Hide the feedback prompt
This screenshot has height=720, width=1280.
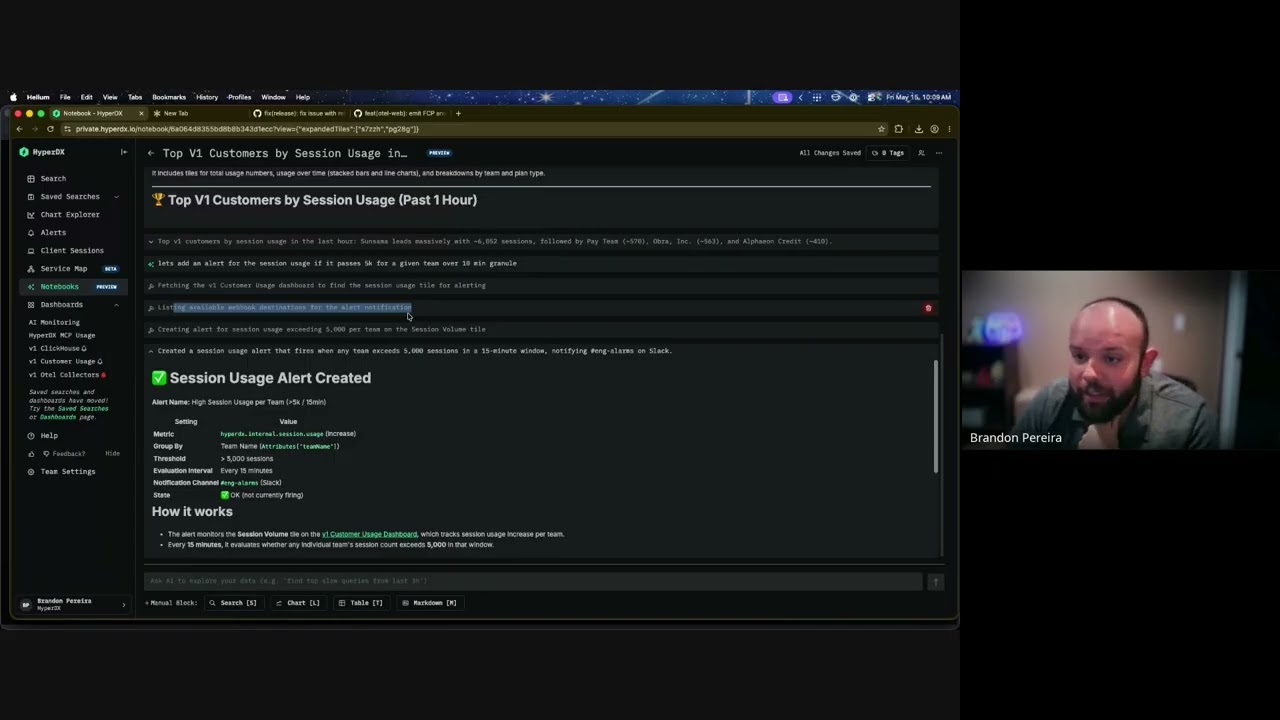[x=112, y=454]
